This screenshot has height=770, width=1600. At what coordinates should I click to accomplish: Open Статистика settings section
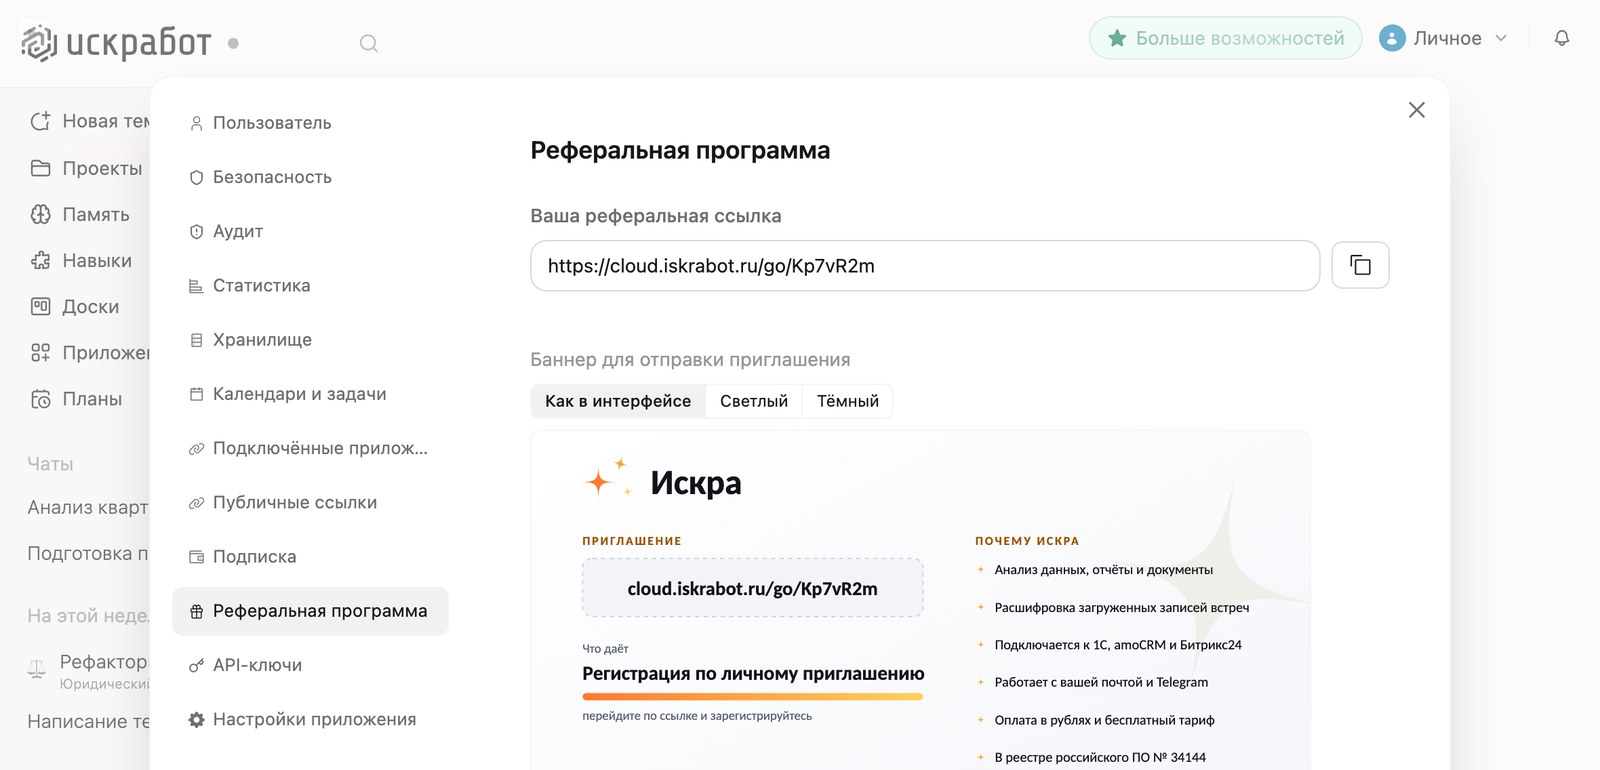point(310,285)
